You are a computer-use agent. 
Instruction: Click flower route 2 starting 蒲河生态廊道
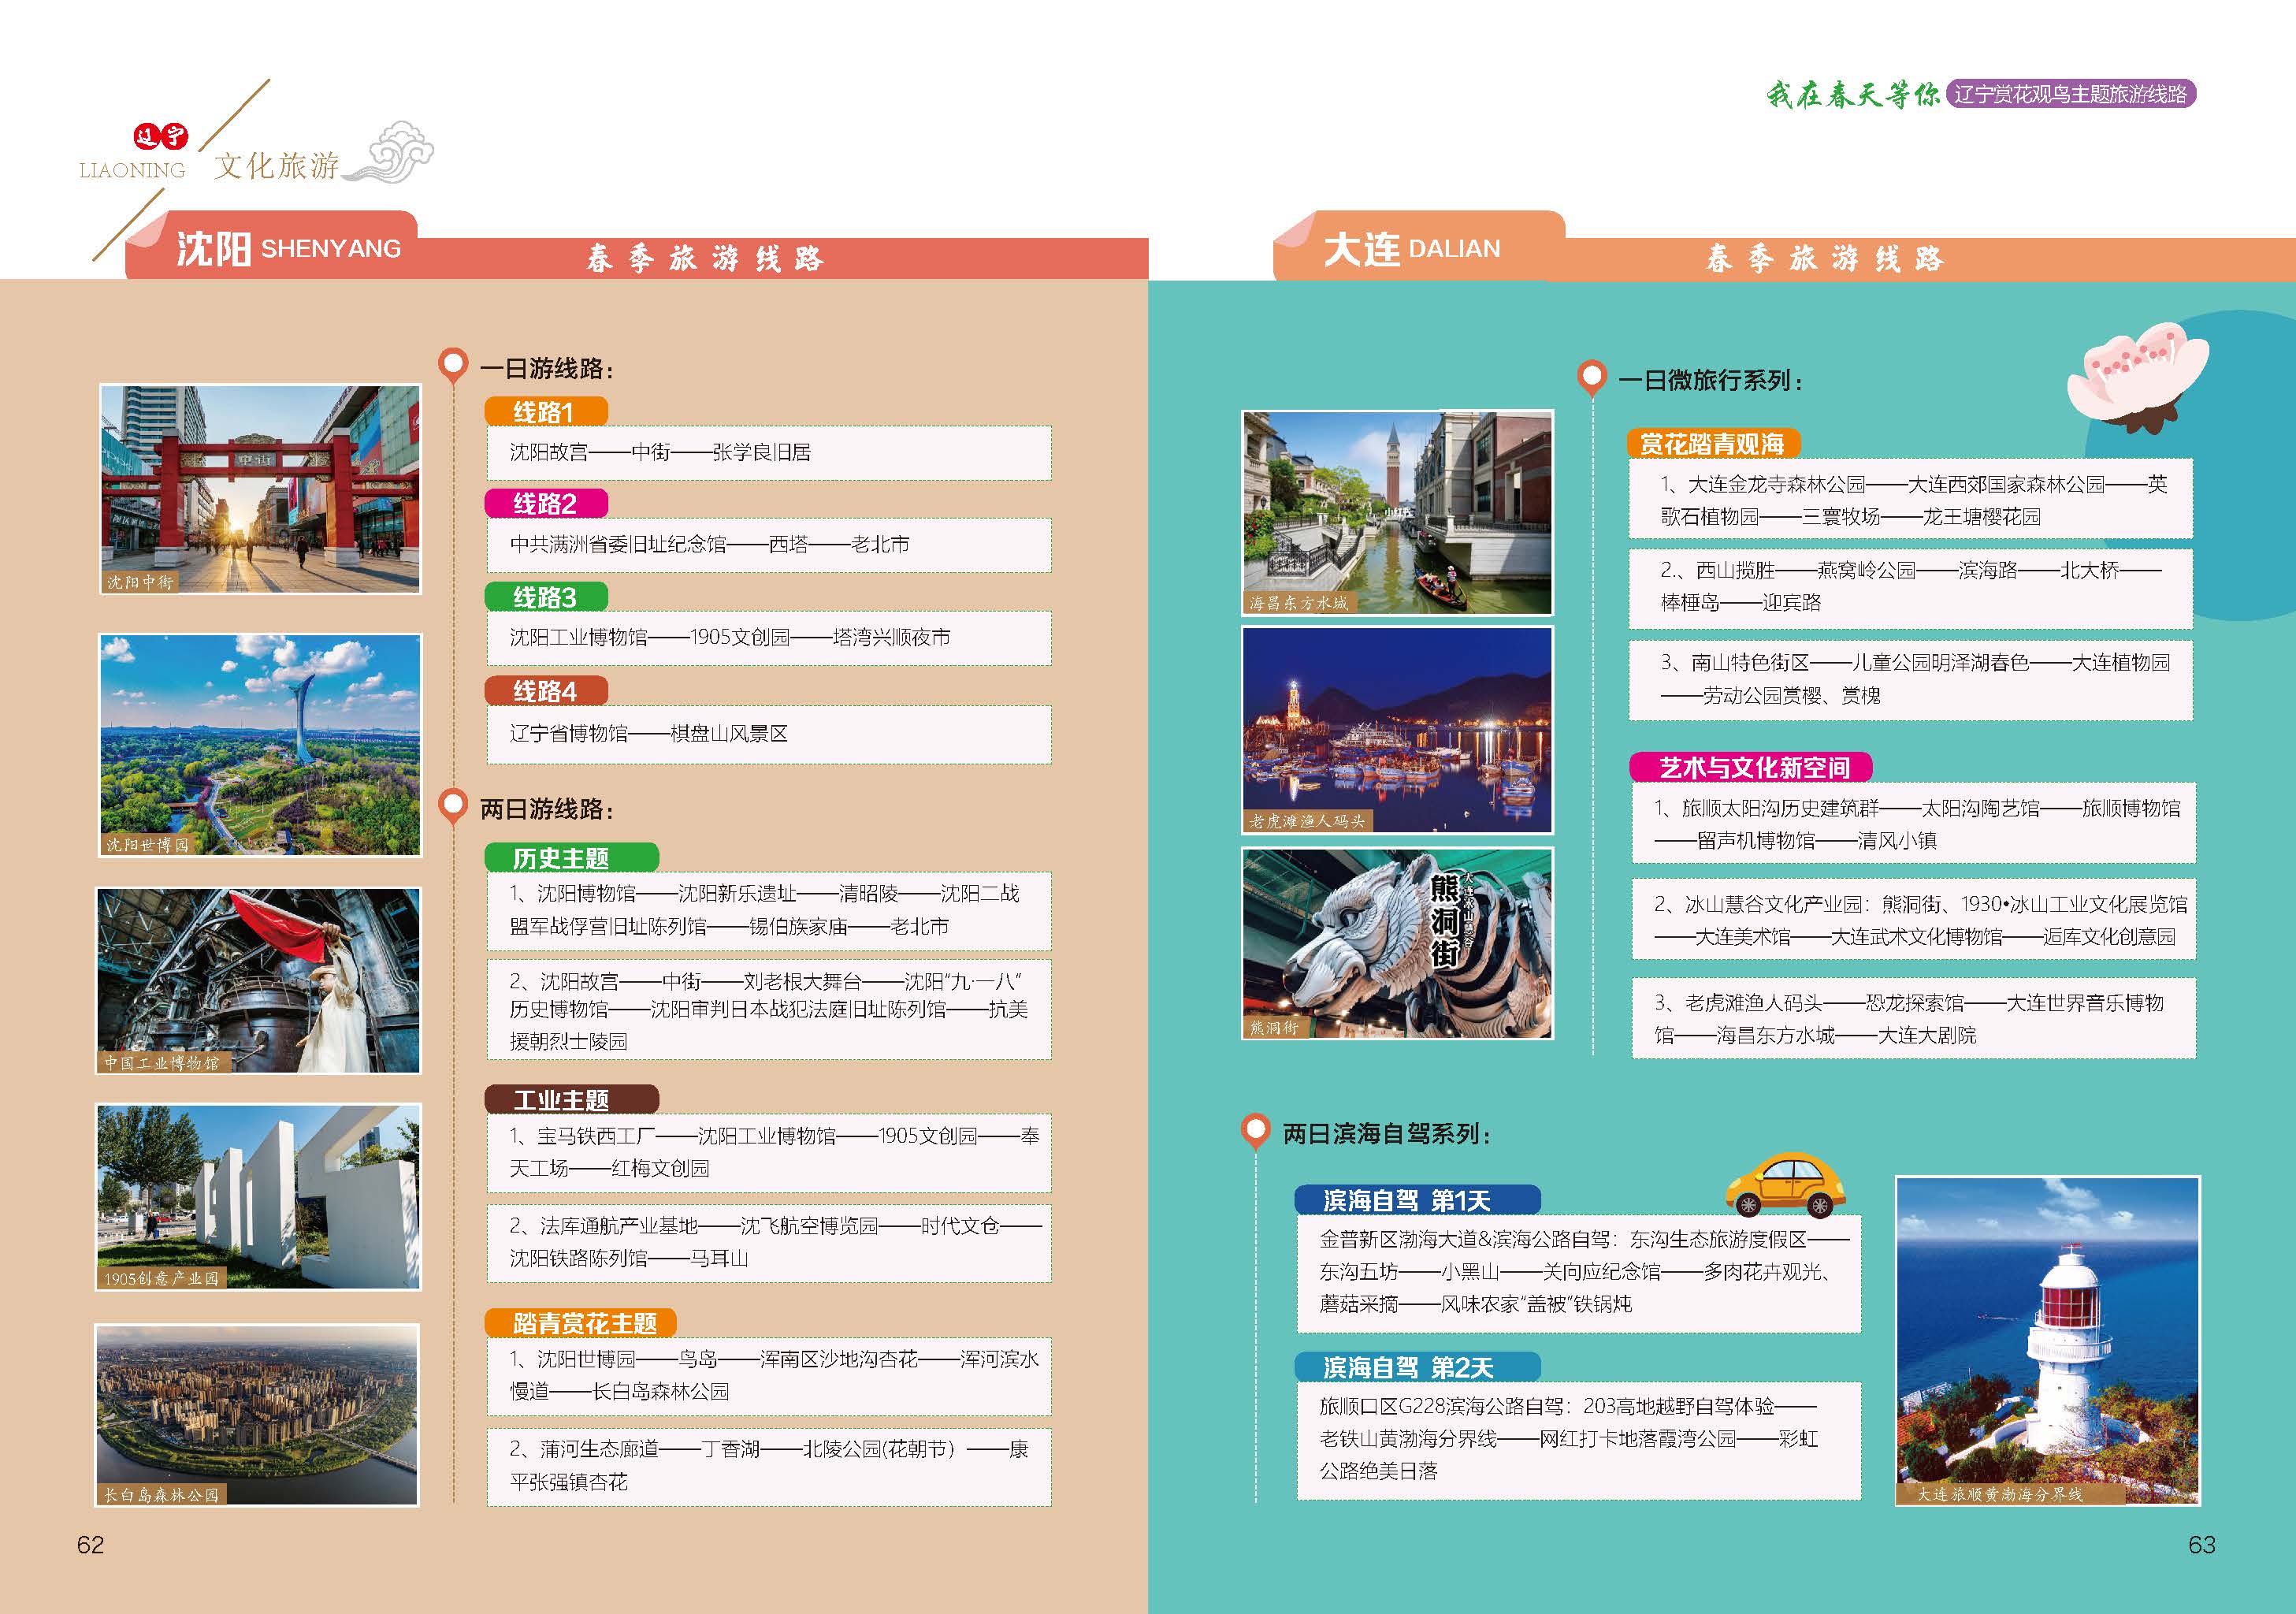[768, 1466]
